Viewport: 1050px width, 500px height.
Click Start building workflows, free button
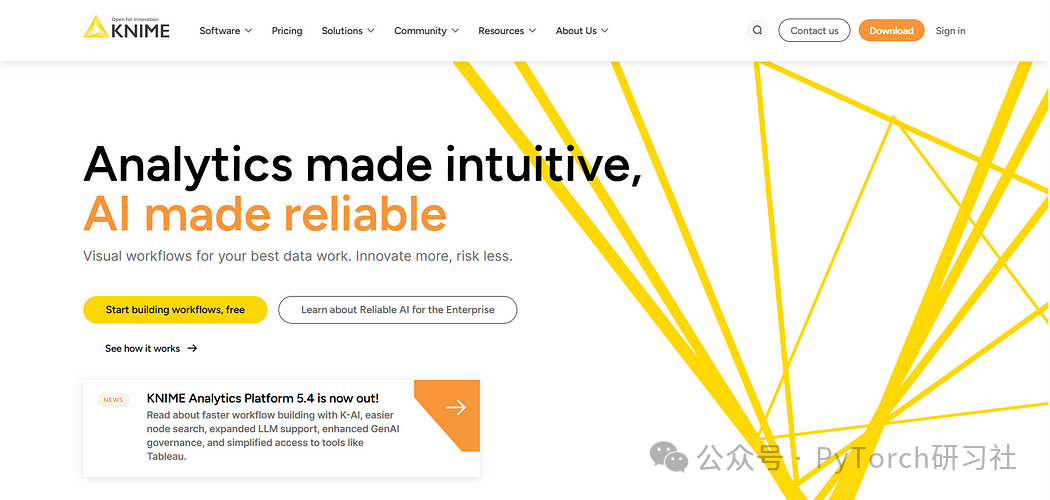tap(175, 310)
